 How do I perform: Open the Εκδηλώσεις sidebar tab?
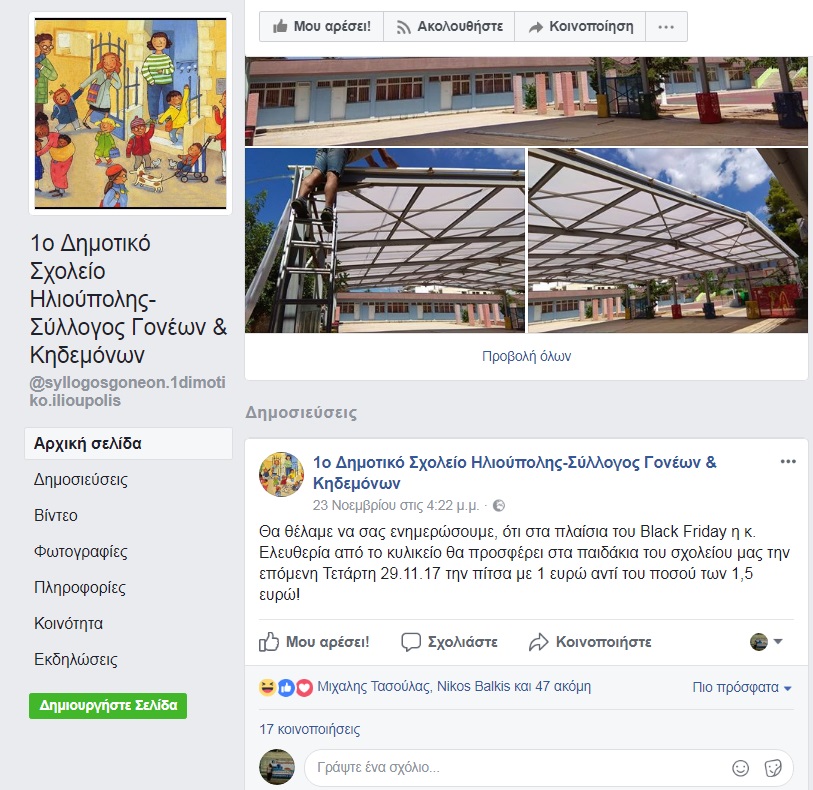pos(76,659)
